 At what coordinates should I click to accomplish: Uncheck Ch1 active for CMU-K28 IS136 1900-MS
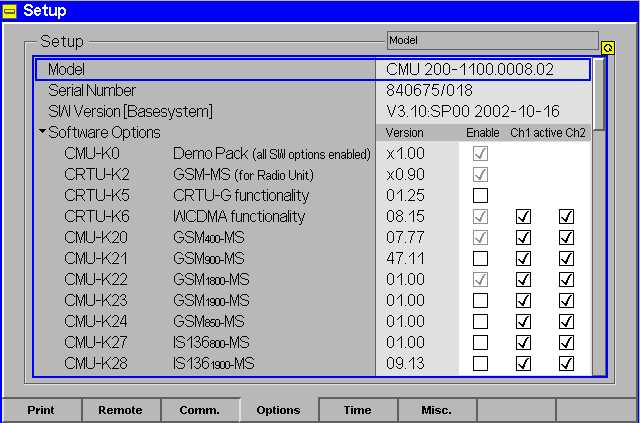click(x=523, y=363)
